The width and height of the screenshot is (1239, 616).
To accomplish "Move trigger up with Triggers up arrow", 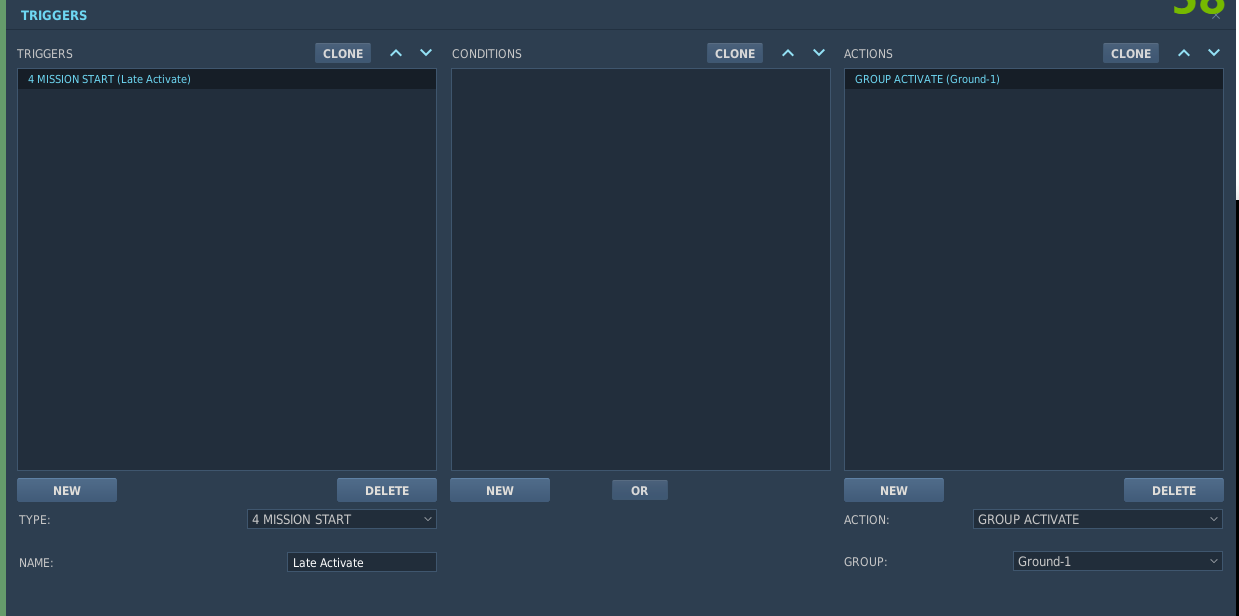I will pyautogui.click(x=396, y=53).
